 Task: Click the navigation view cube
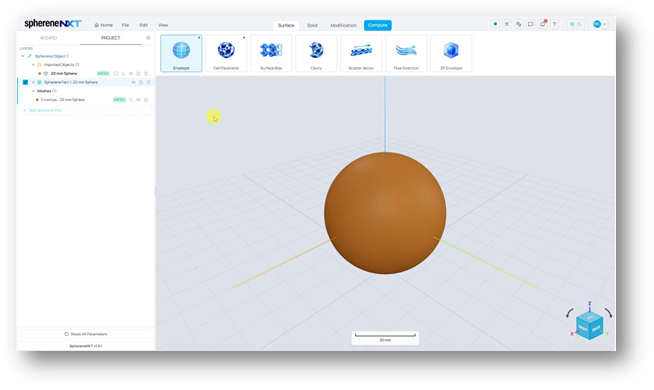pyautogui.click(x=590, y=325)
